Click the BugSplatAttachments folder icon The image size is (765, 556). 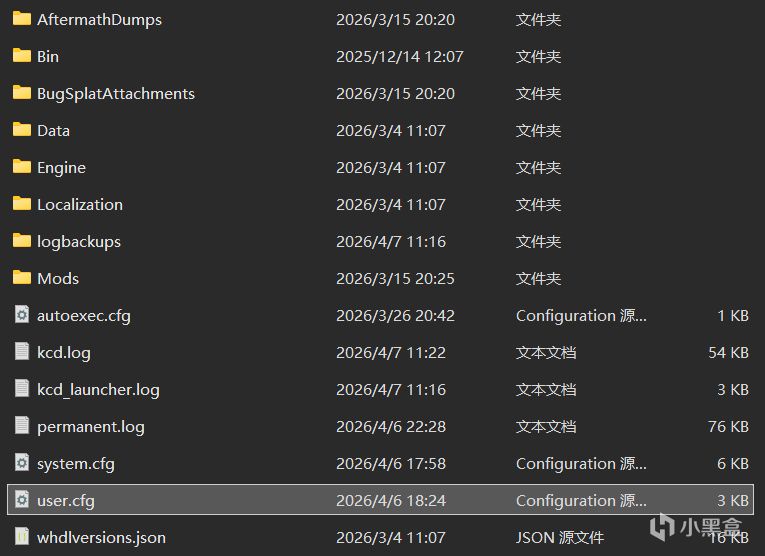pos(22,93)
